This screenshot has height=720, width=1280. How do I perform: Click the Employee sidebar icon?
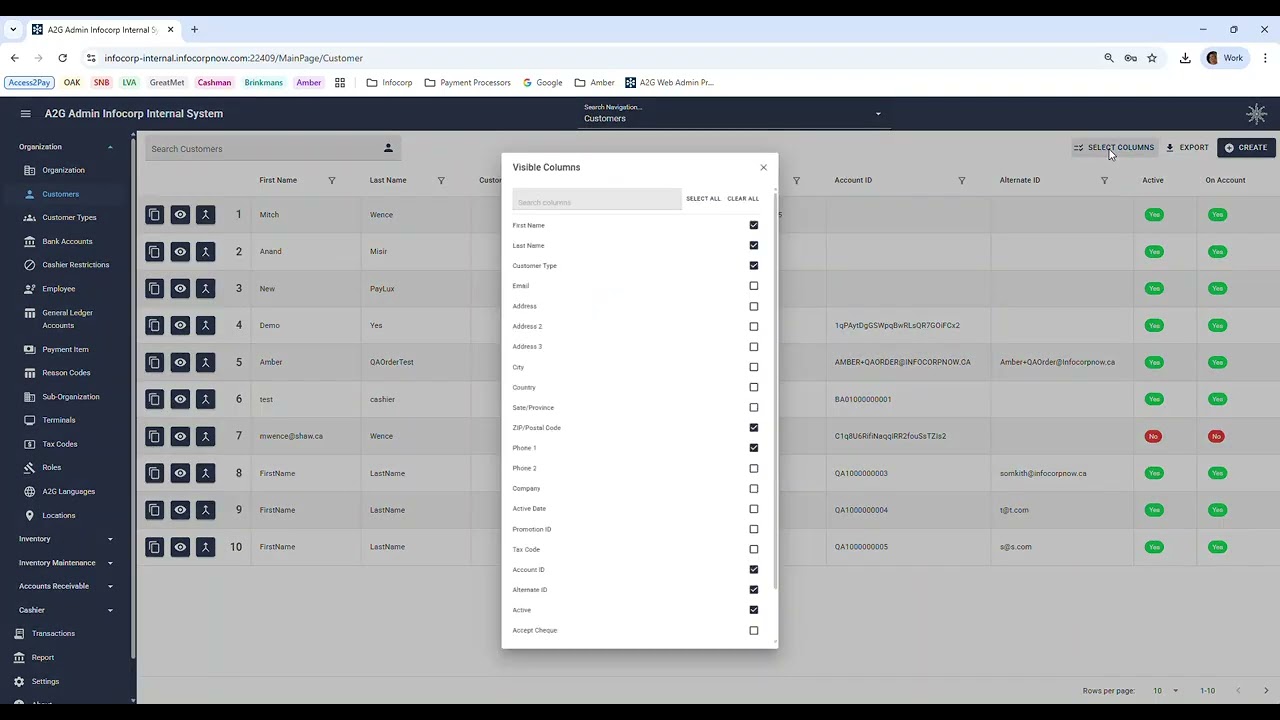click(30, 289)
